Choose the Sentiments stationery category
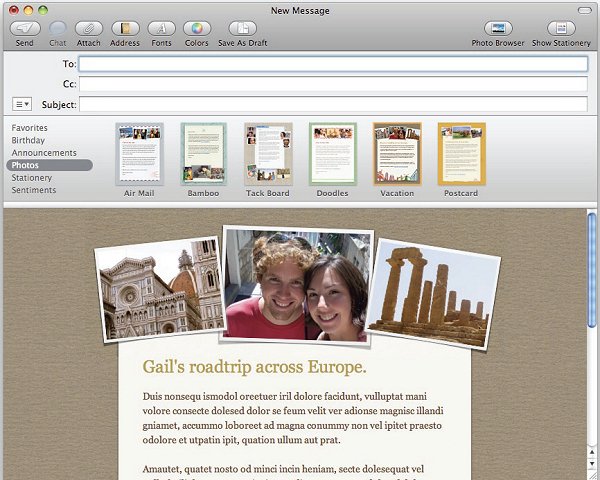Viewport: 600px width, 480px height. click(34, 190)
